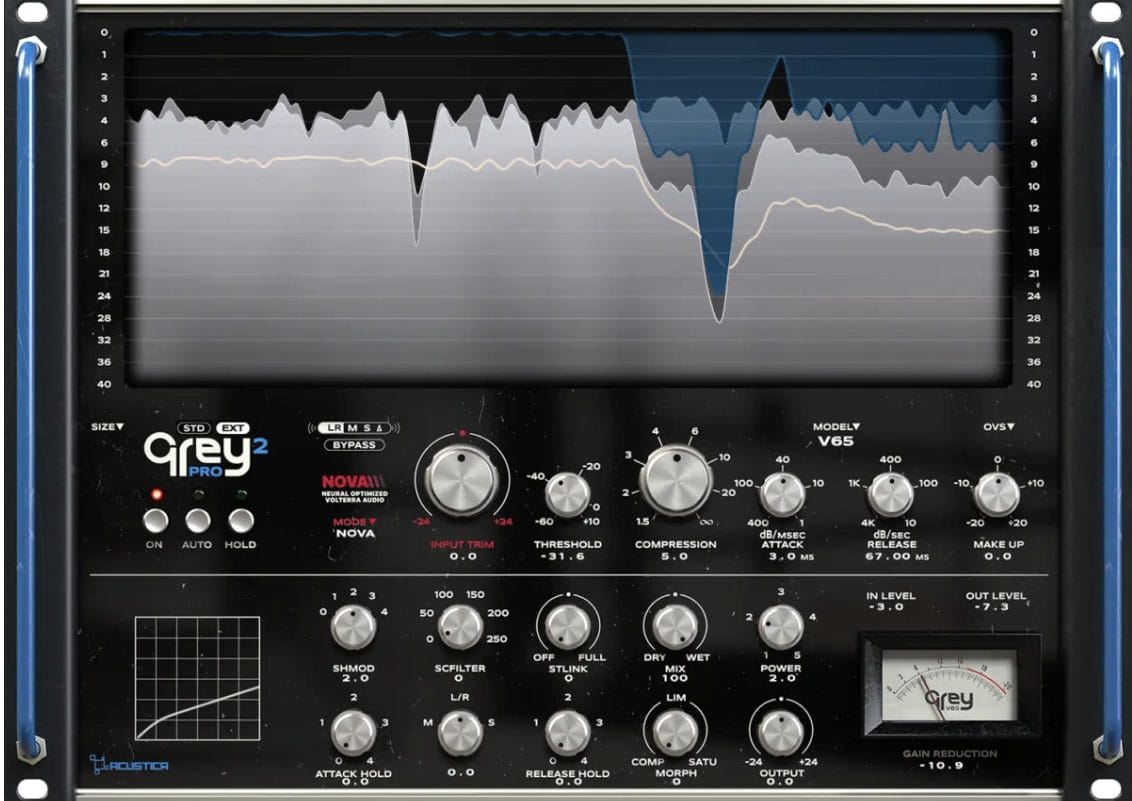Click the gain reduction VU meter
This screenshot has height=801, width=1132.
tap(949, 684)
